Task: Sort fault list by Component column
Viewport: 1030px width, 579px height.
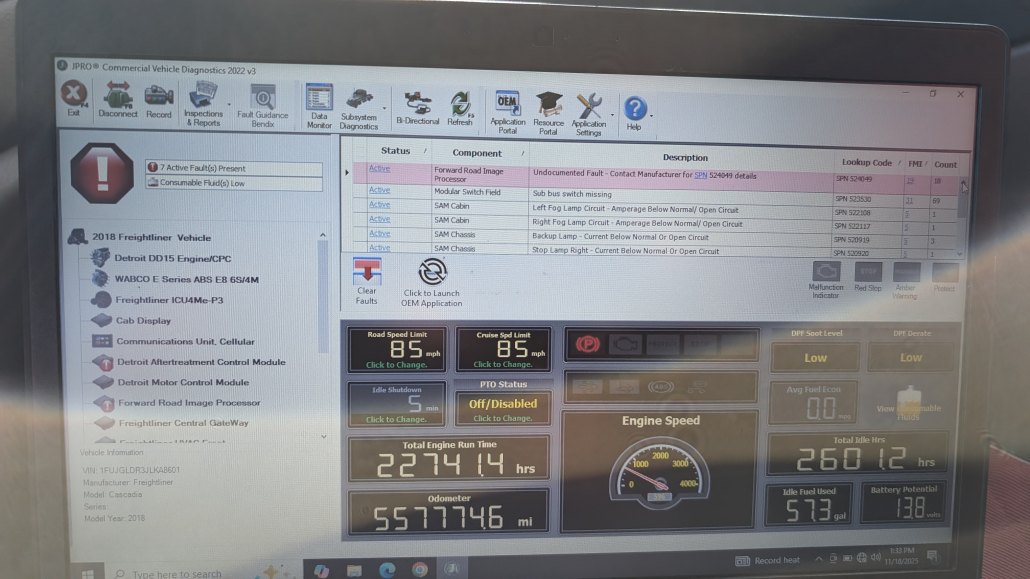Action: click(477, 153)
